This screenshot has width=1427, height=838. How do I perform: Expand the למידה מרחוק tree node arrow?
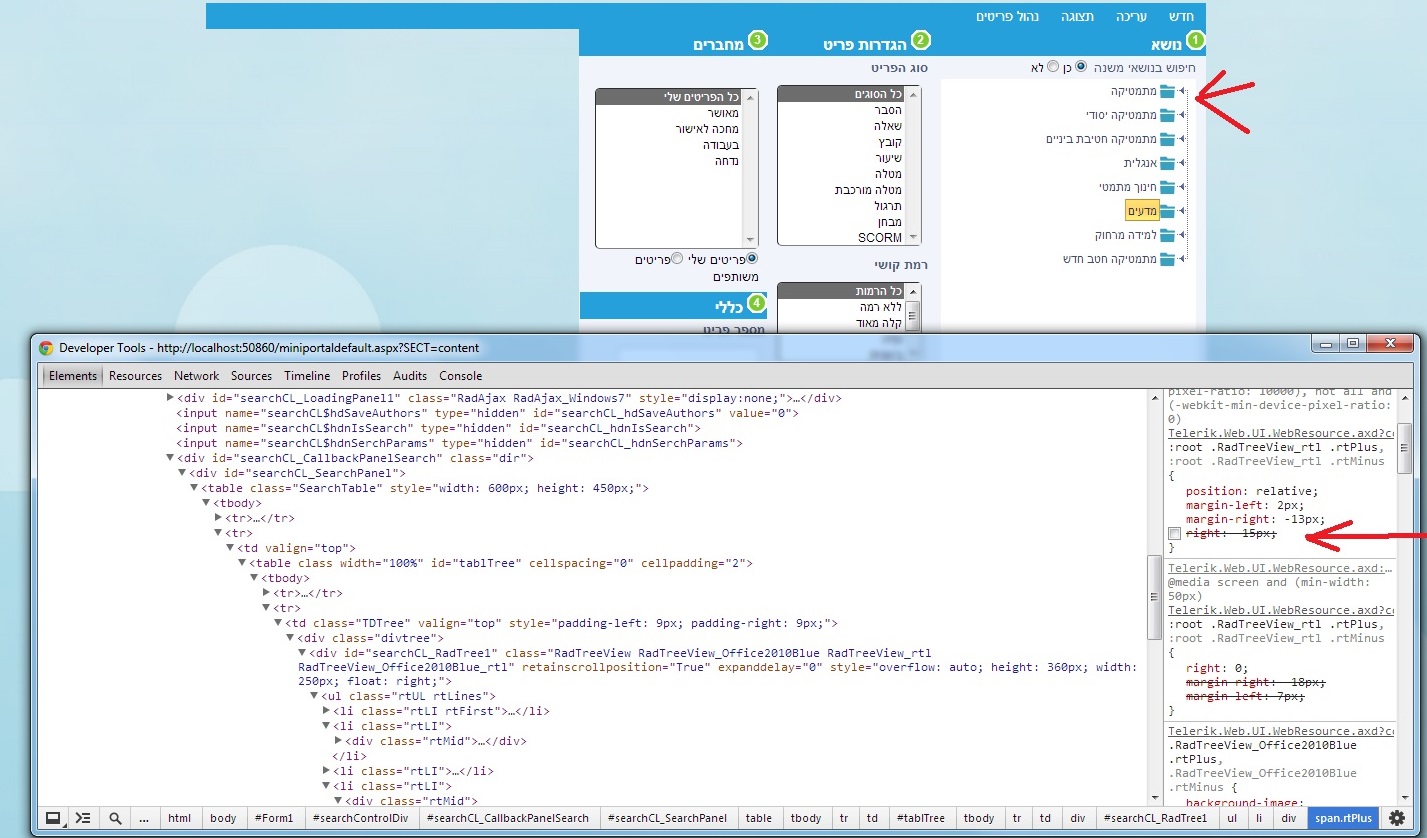click(x=1182, y=235)
